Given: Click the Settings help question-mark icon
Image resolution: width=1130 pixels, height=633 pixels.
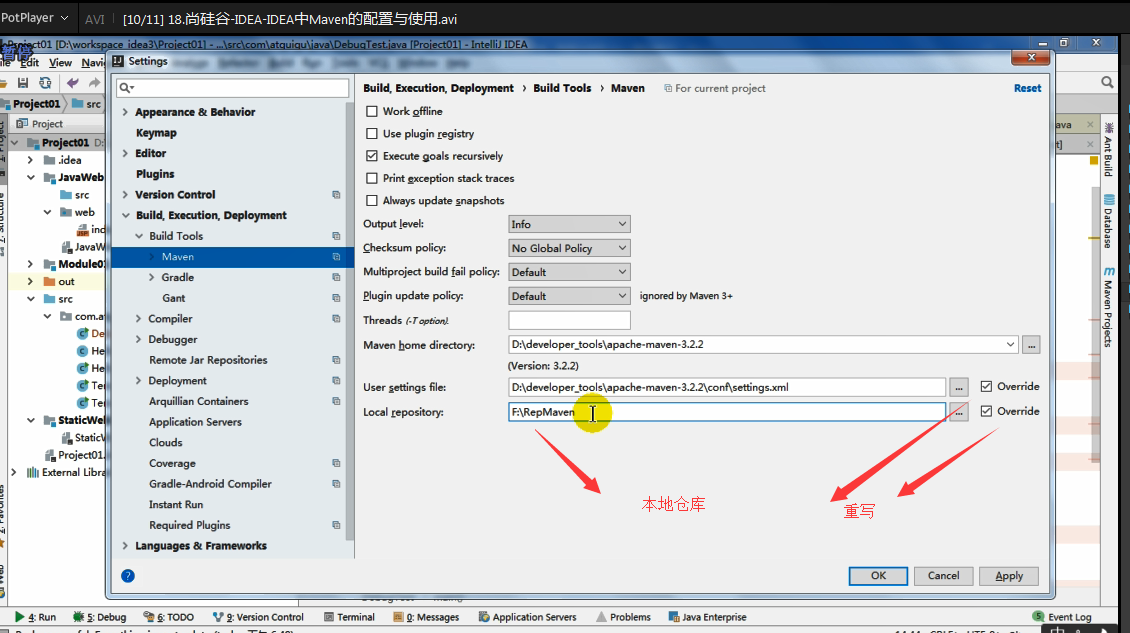Looking at the screenshot, I should tap(128, 575).
